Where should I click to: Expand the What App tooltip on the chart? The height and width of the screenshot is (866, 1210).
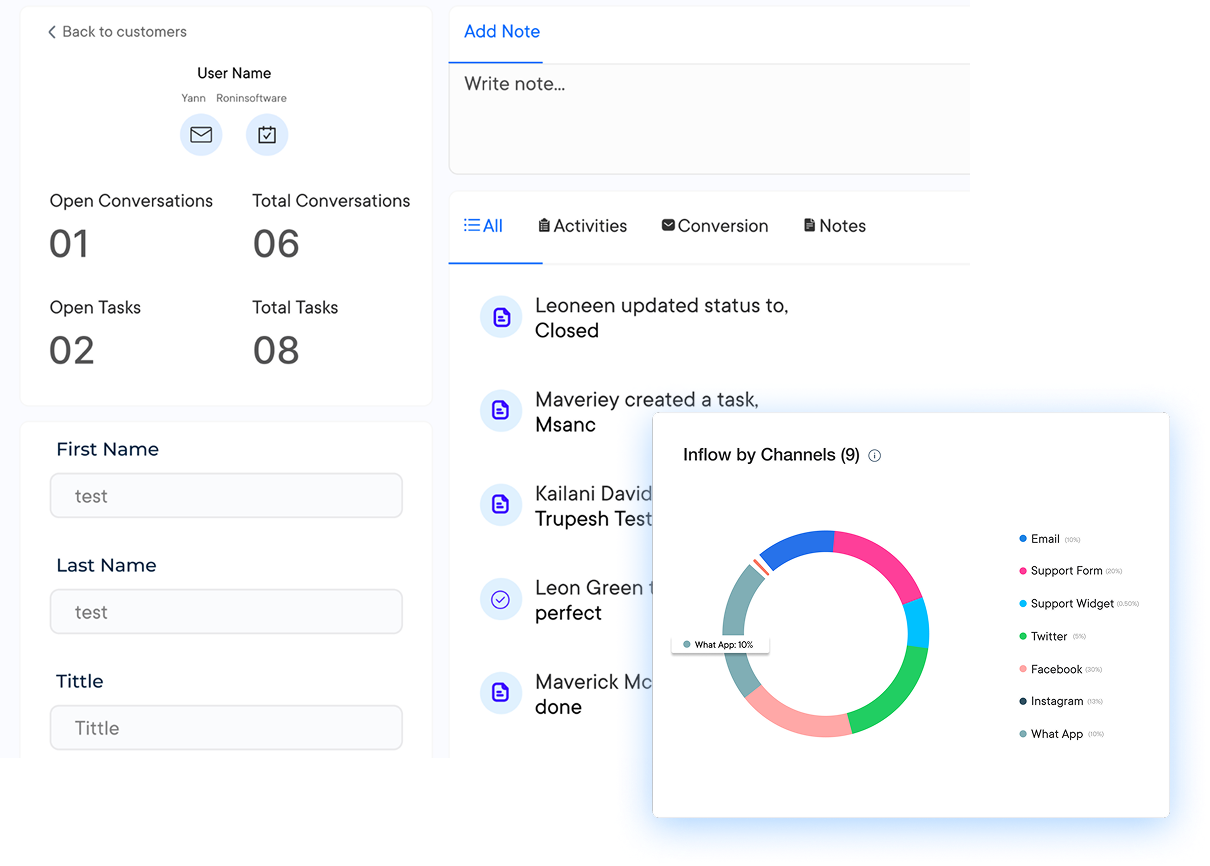coord(721,644)
